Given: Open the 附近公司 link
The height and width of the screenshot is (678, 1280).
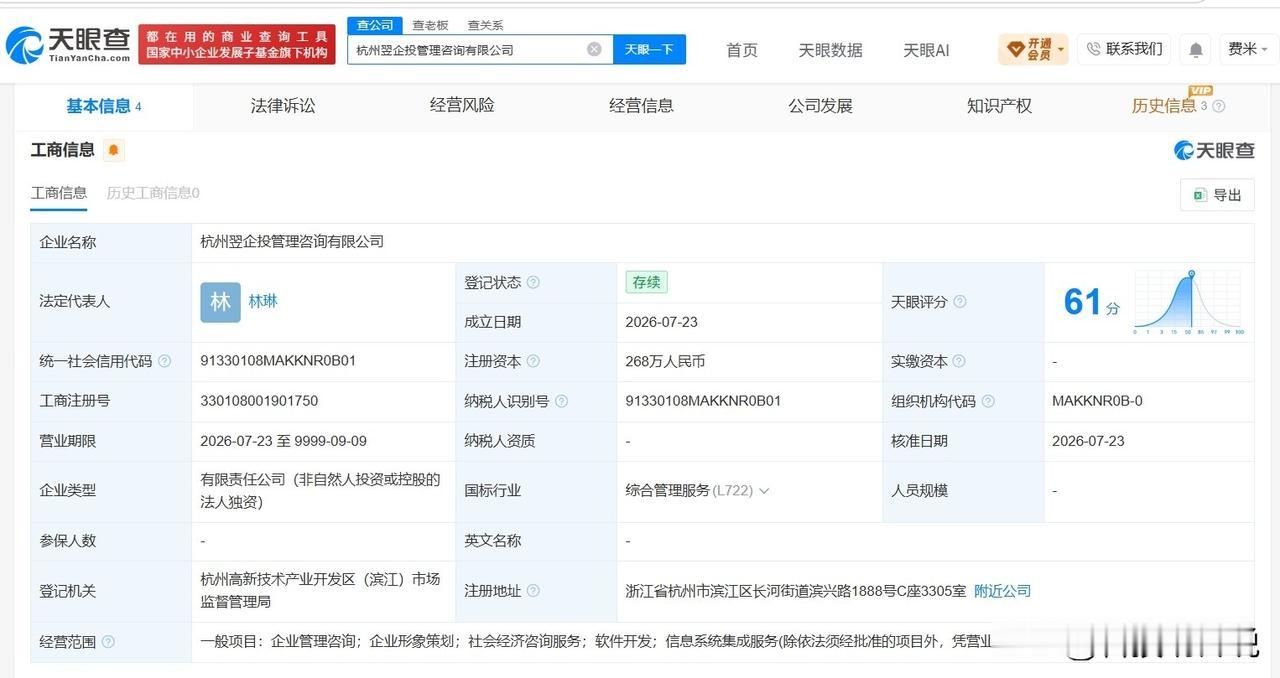Looking at the screenshot, I should tap(1002, 591).
